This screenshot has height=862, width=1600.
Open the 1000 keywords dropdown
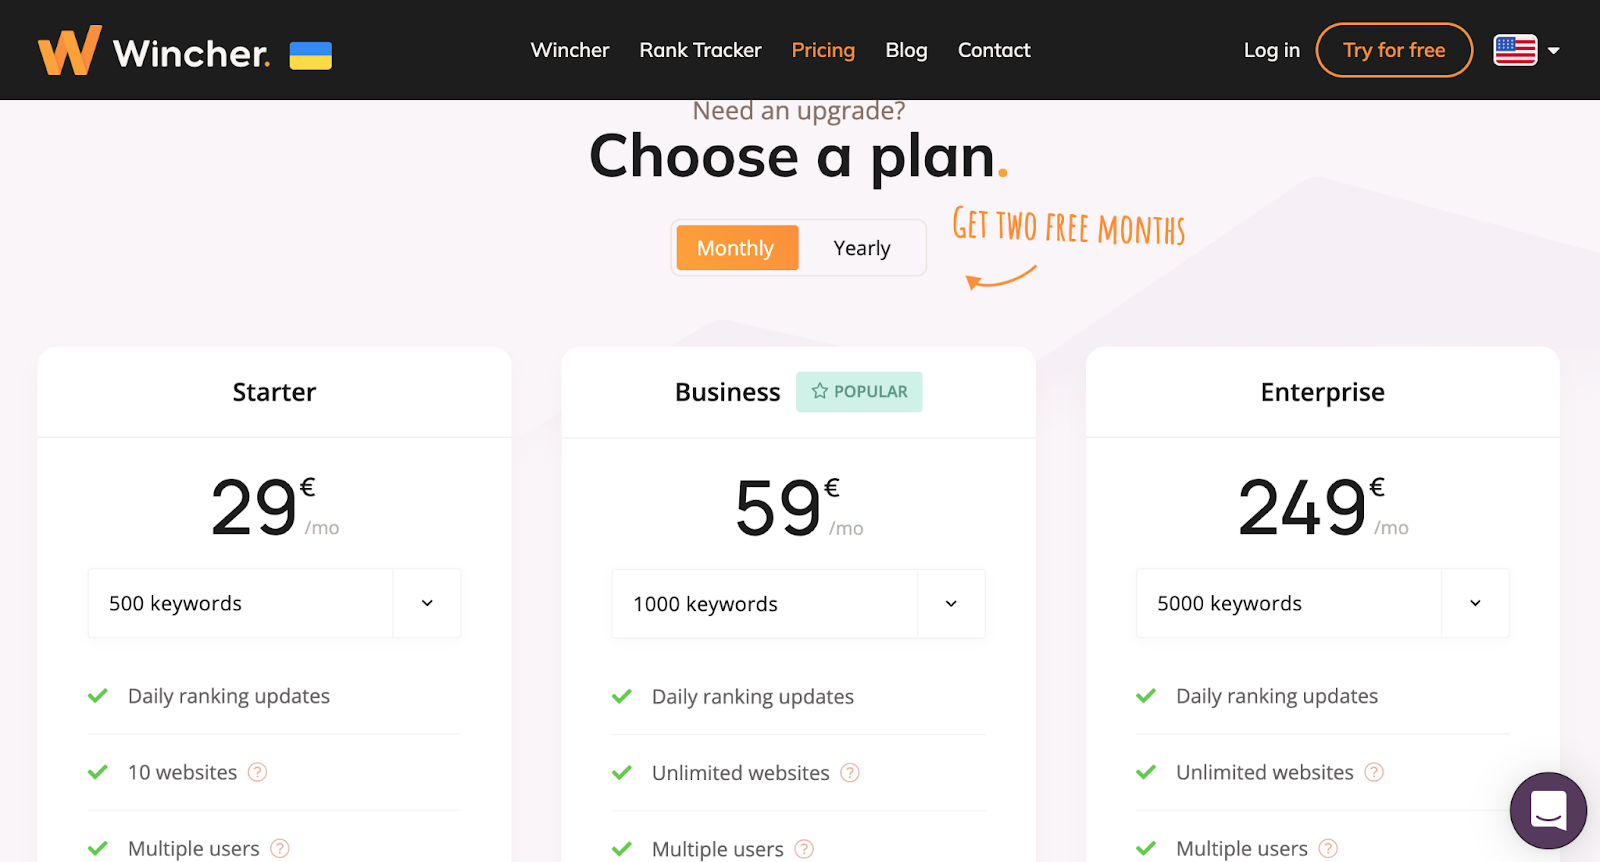coord(799,604)
